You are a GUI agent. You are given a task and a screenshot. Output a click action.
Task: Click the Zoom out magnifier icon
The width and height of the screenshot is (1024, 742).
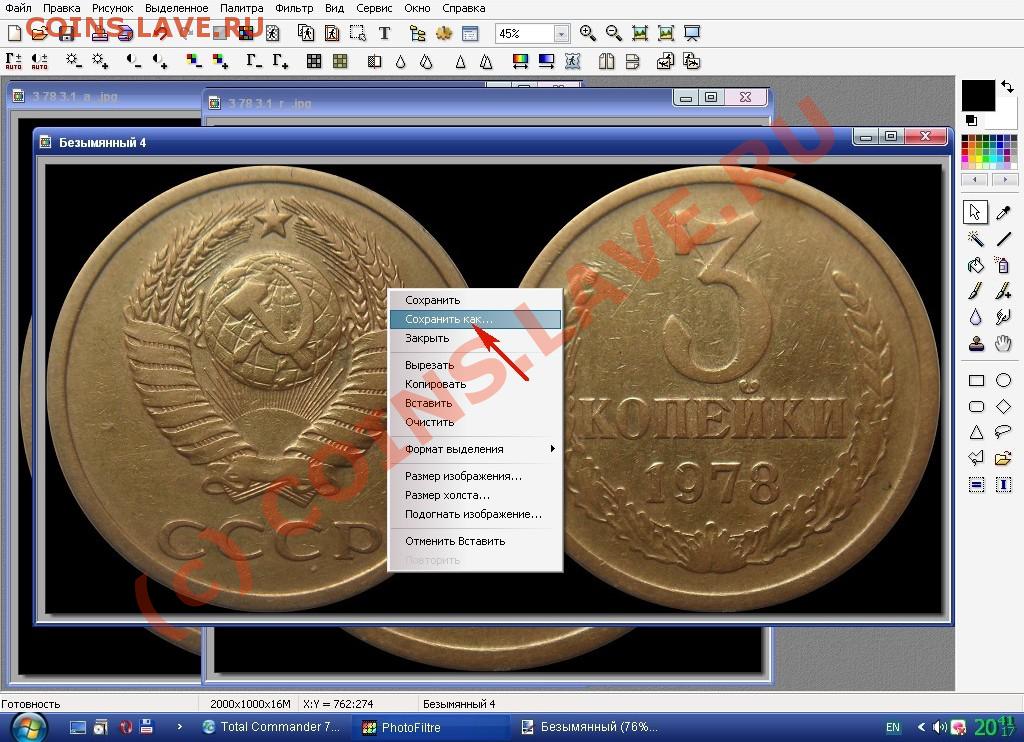[x=613, y=33]
